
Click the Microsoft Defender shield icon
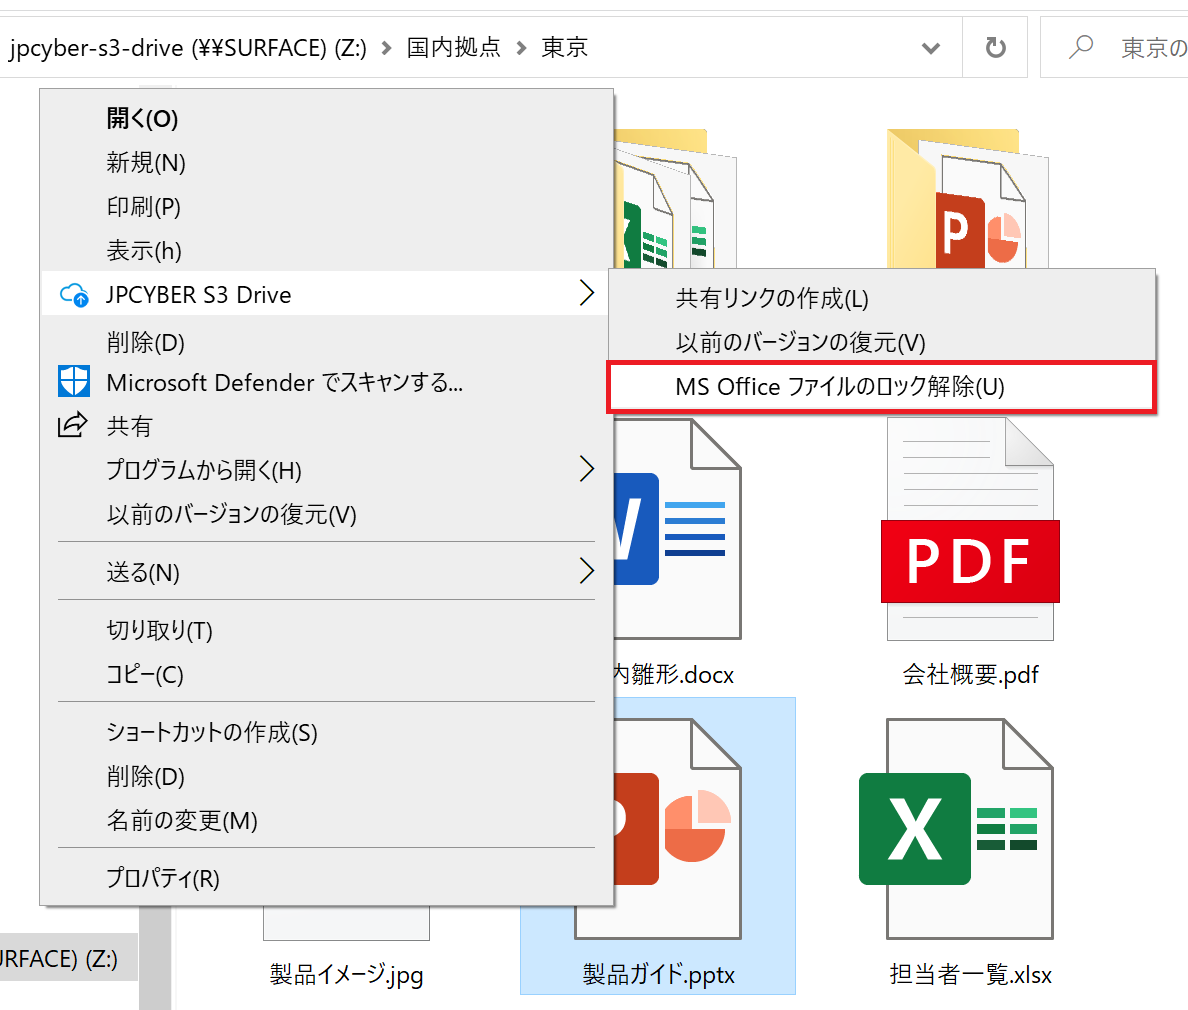pyautogui.click(x=75, y=382)
